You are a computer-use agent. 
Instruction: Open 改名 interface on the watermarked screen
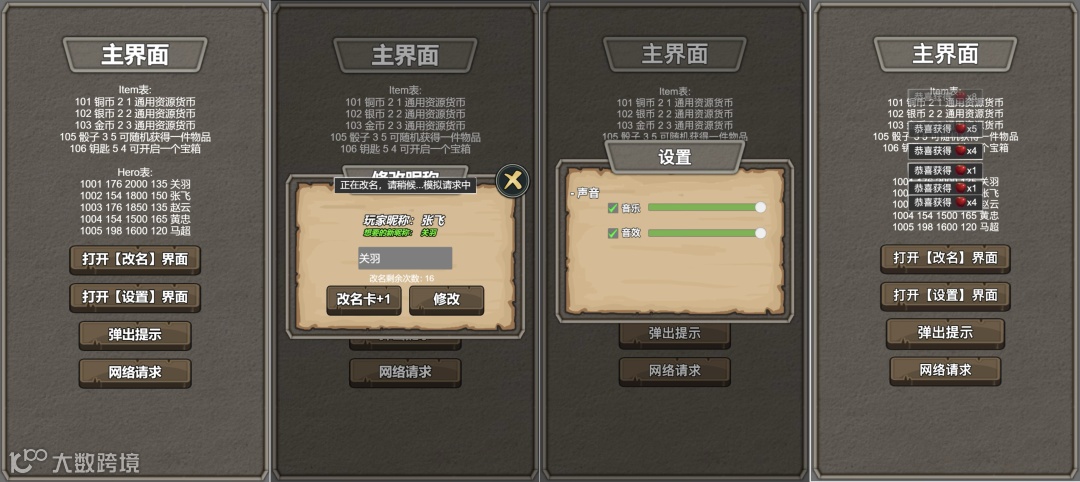pyautogui.click(x=135, y=260)
